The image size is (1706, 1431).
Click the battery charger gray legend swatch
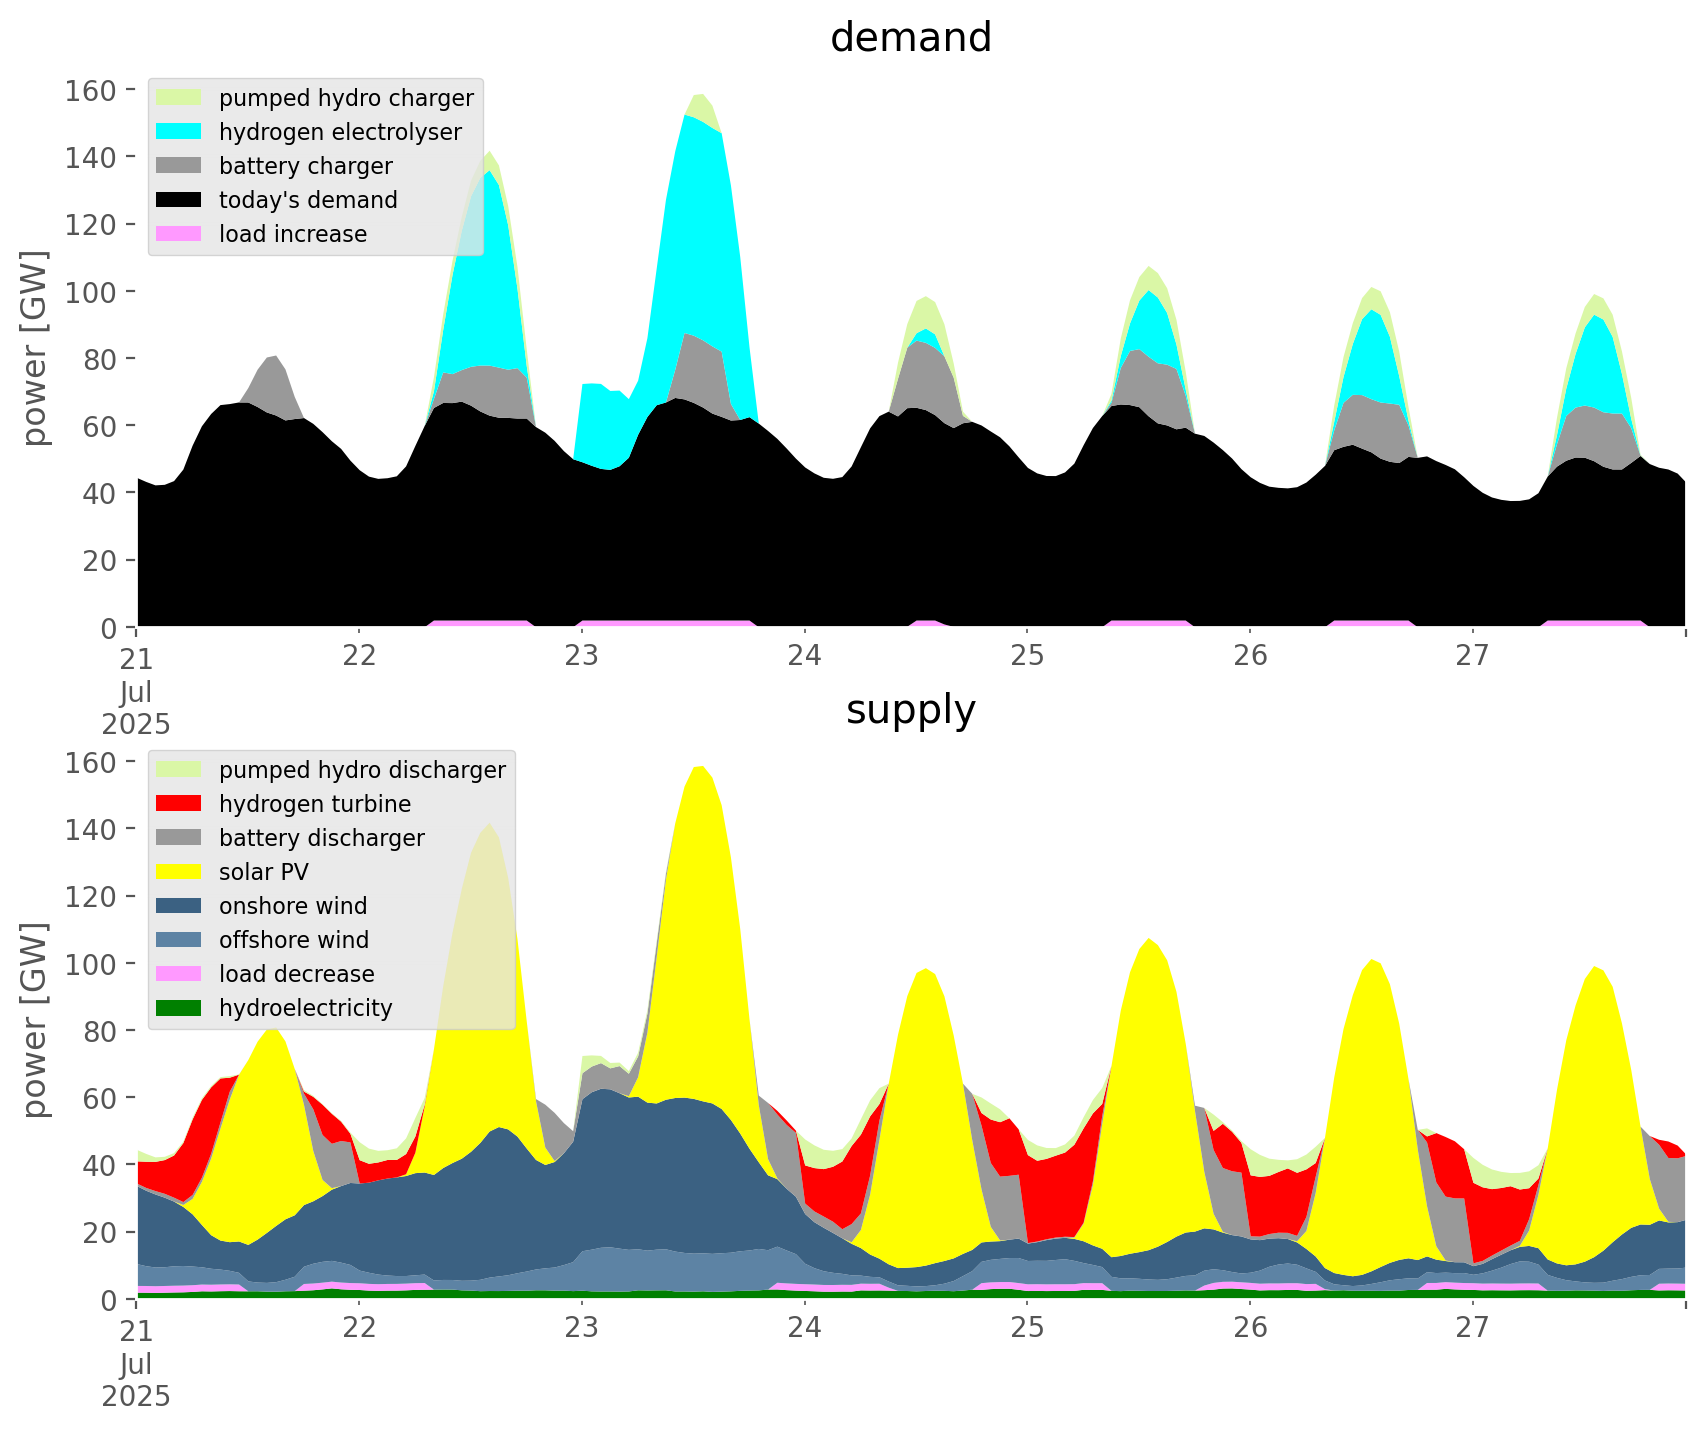[x=179, y=166]
